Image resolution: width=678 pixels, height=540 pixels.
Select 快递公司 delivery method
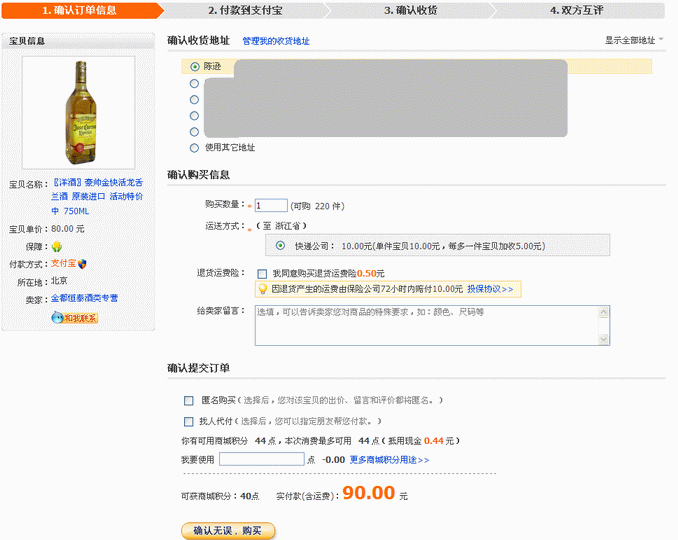pyautogui.click(x=280, y=245)
